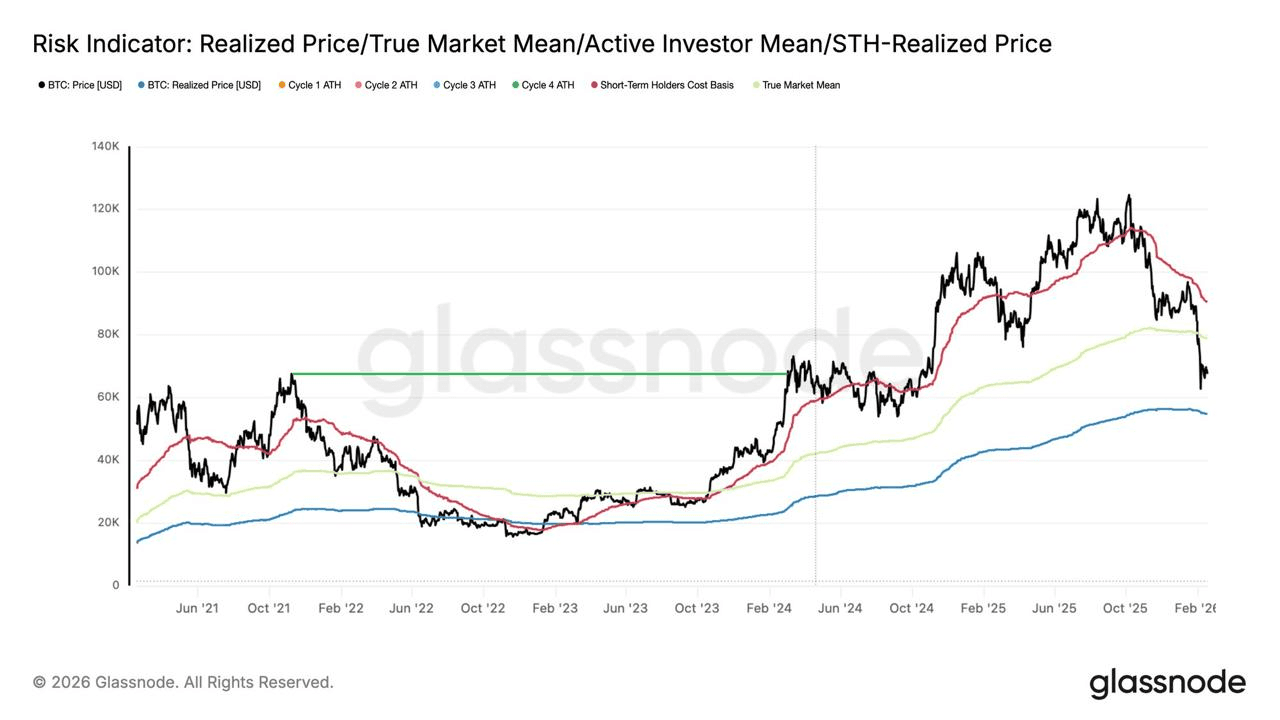1280x720 pixels.
Task: Click the pink Cycle 2 ATH dot
Action: [x=358, y=86]
